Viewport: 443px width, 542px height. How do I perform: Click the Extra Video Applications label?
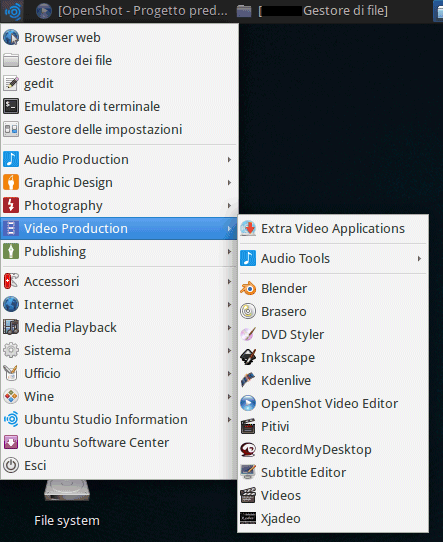[x=333, y=228]
